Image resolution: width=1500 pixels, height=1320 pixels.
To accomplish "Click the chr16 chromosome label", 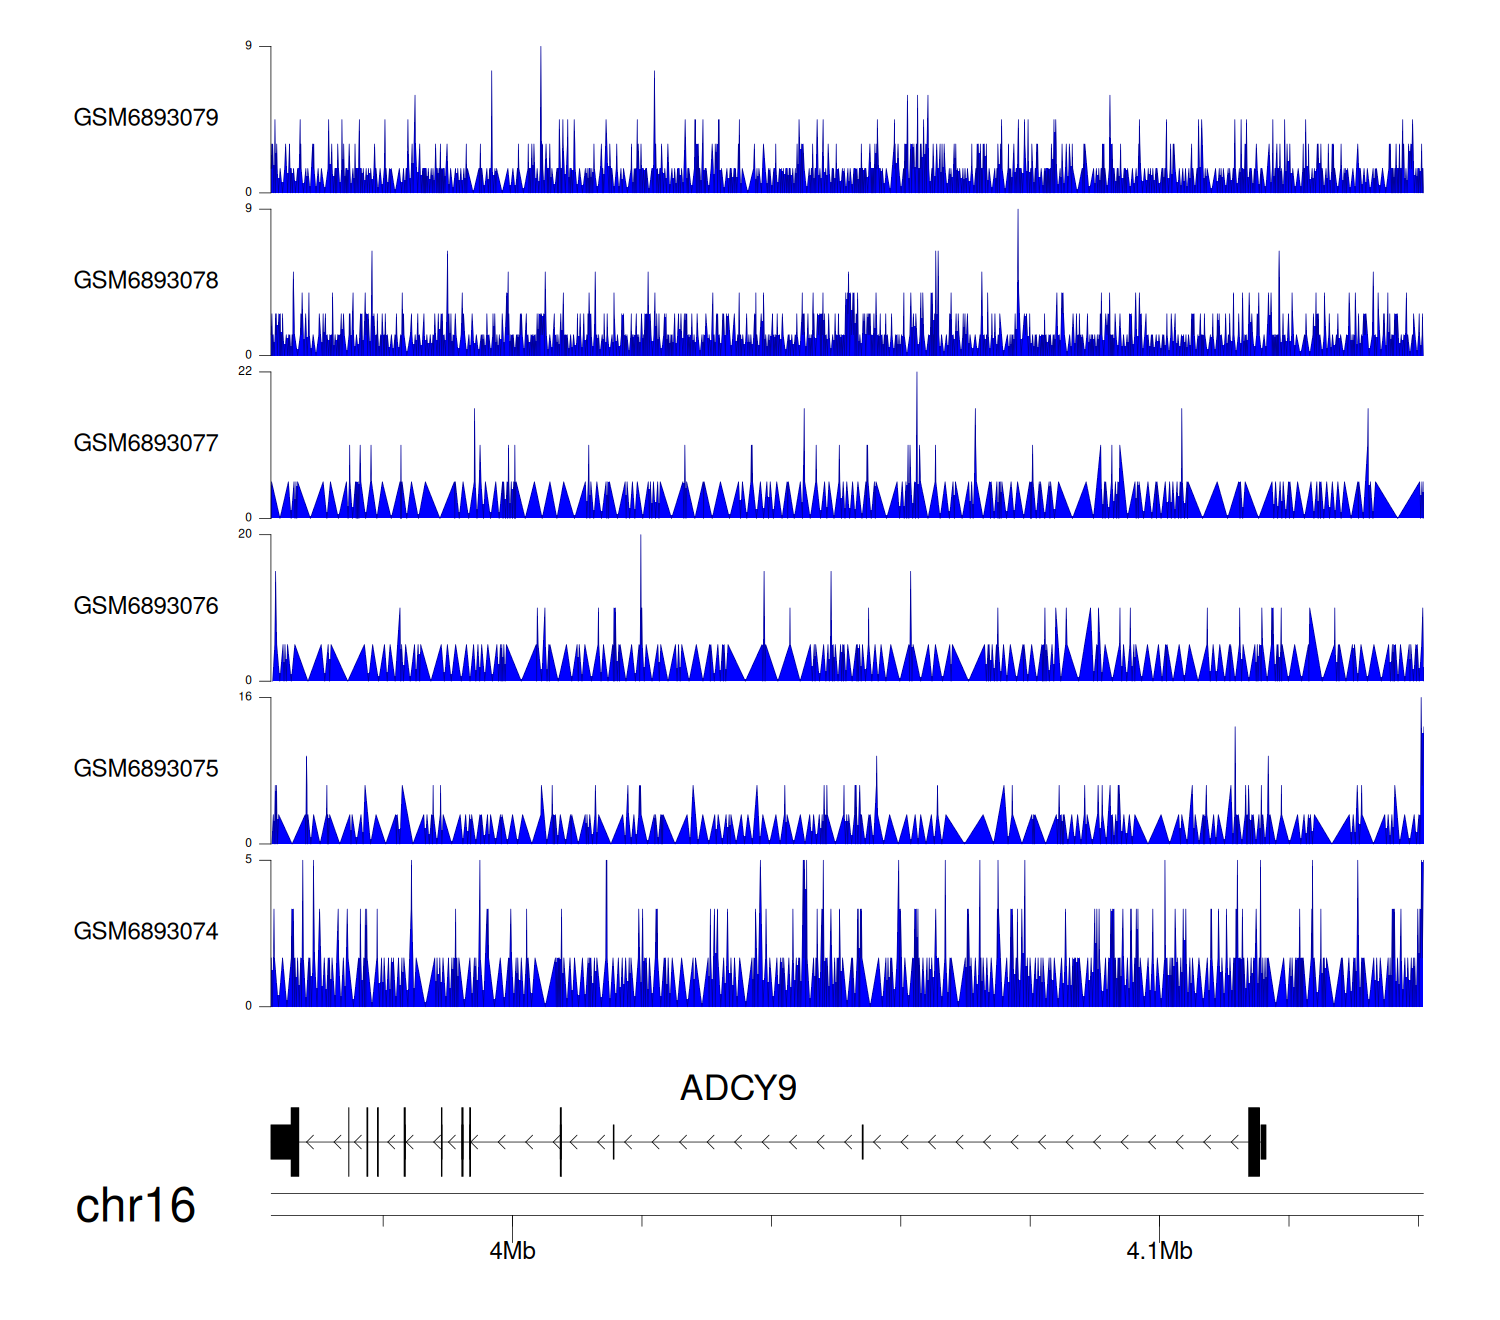I will tap(135, 1206).
